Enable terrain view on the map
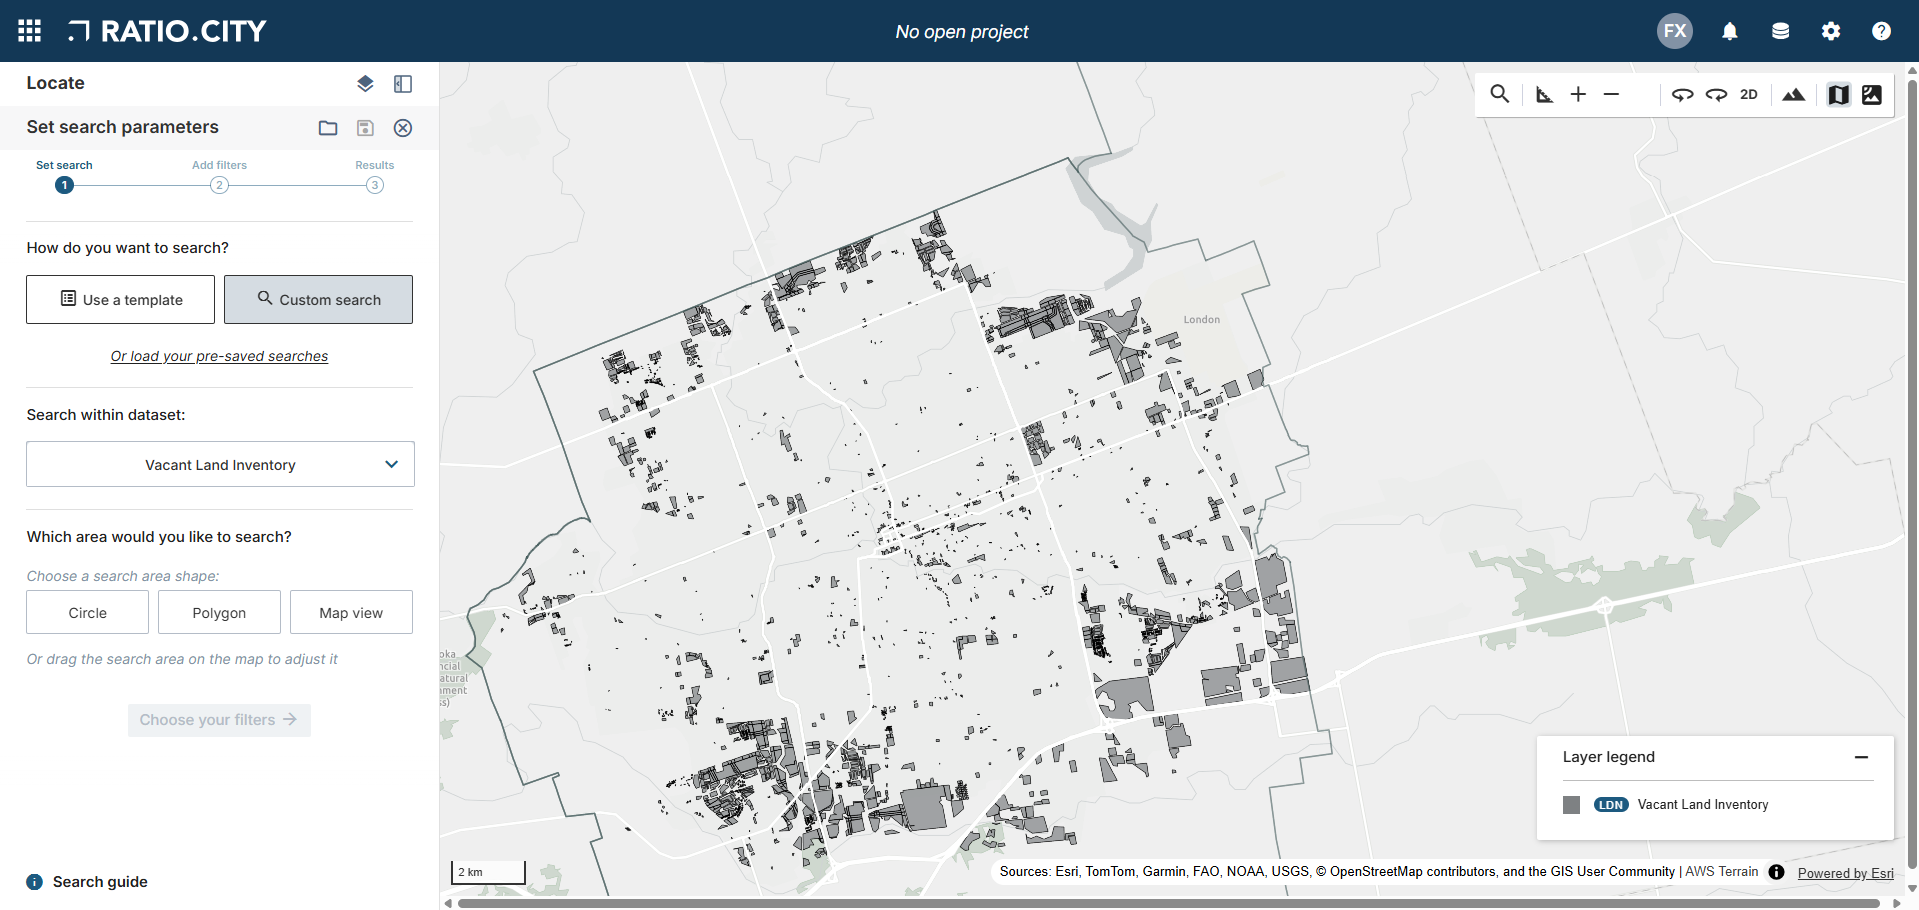 point(1793,94)
